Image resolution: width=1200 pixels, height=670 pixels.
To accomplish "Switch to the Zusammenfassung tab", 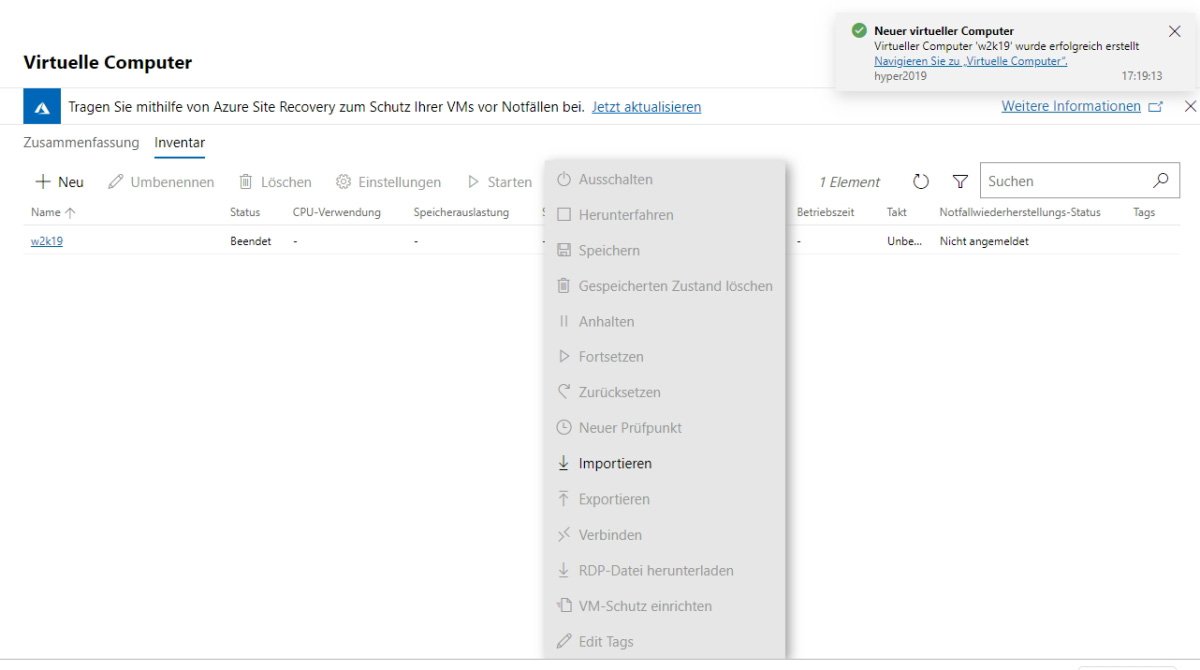I will pos(81,143).
